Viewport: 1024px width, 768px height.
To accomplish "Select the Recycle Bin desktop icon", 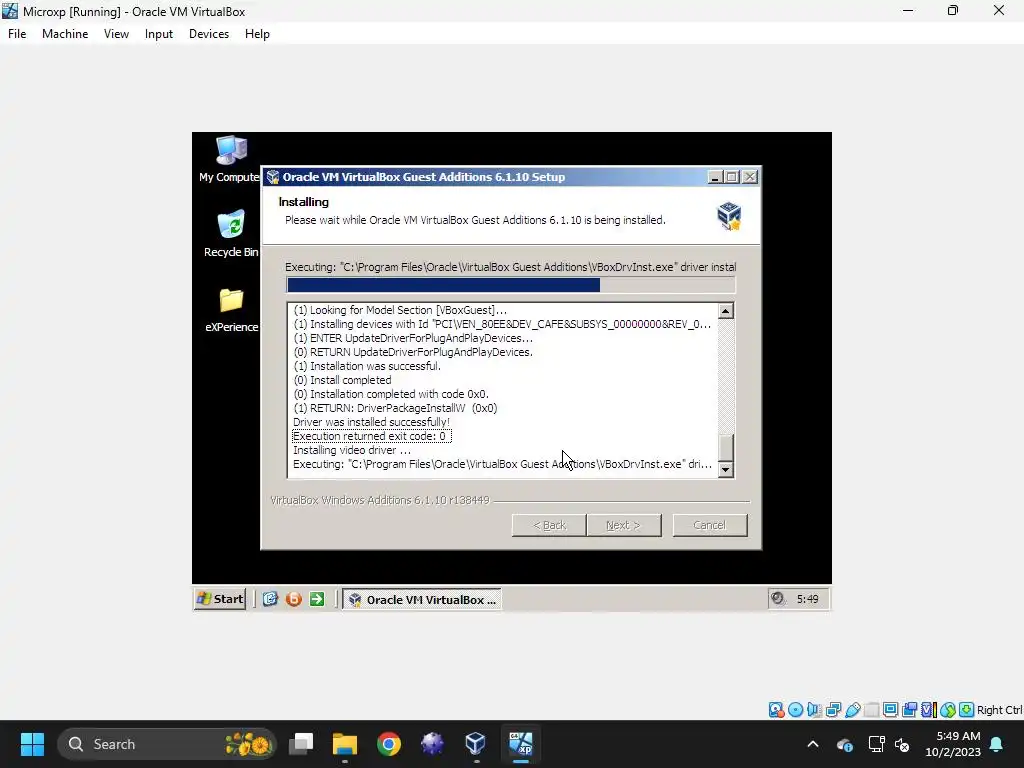I will point(231,234).
